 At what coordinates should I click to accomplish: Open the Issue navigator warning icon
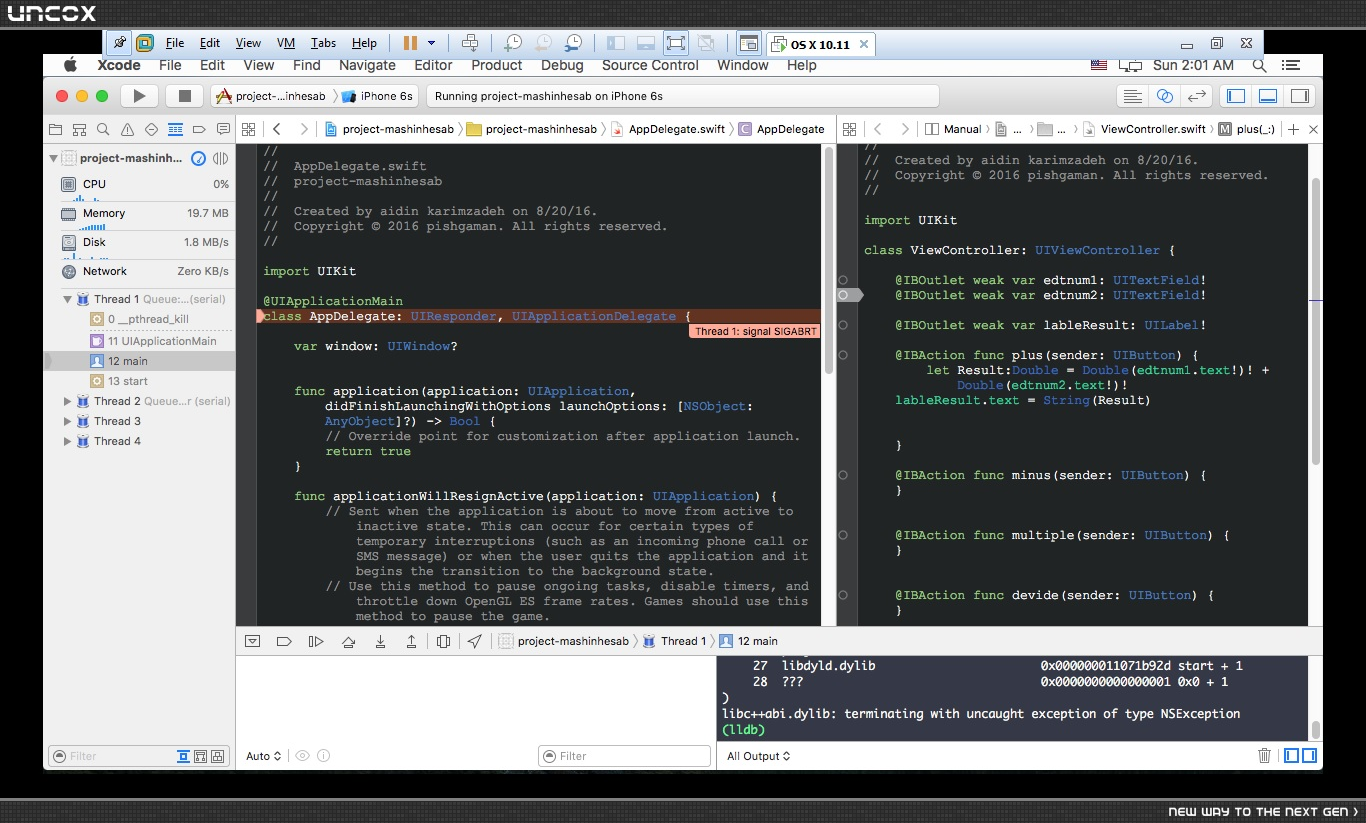[127, 129]
